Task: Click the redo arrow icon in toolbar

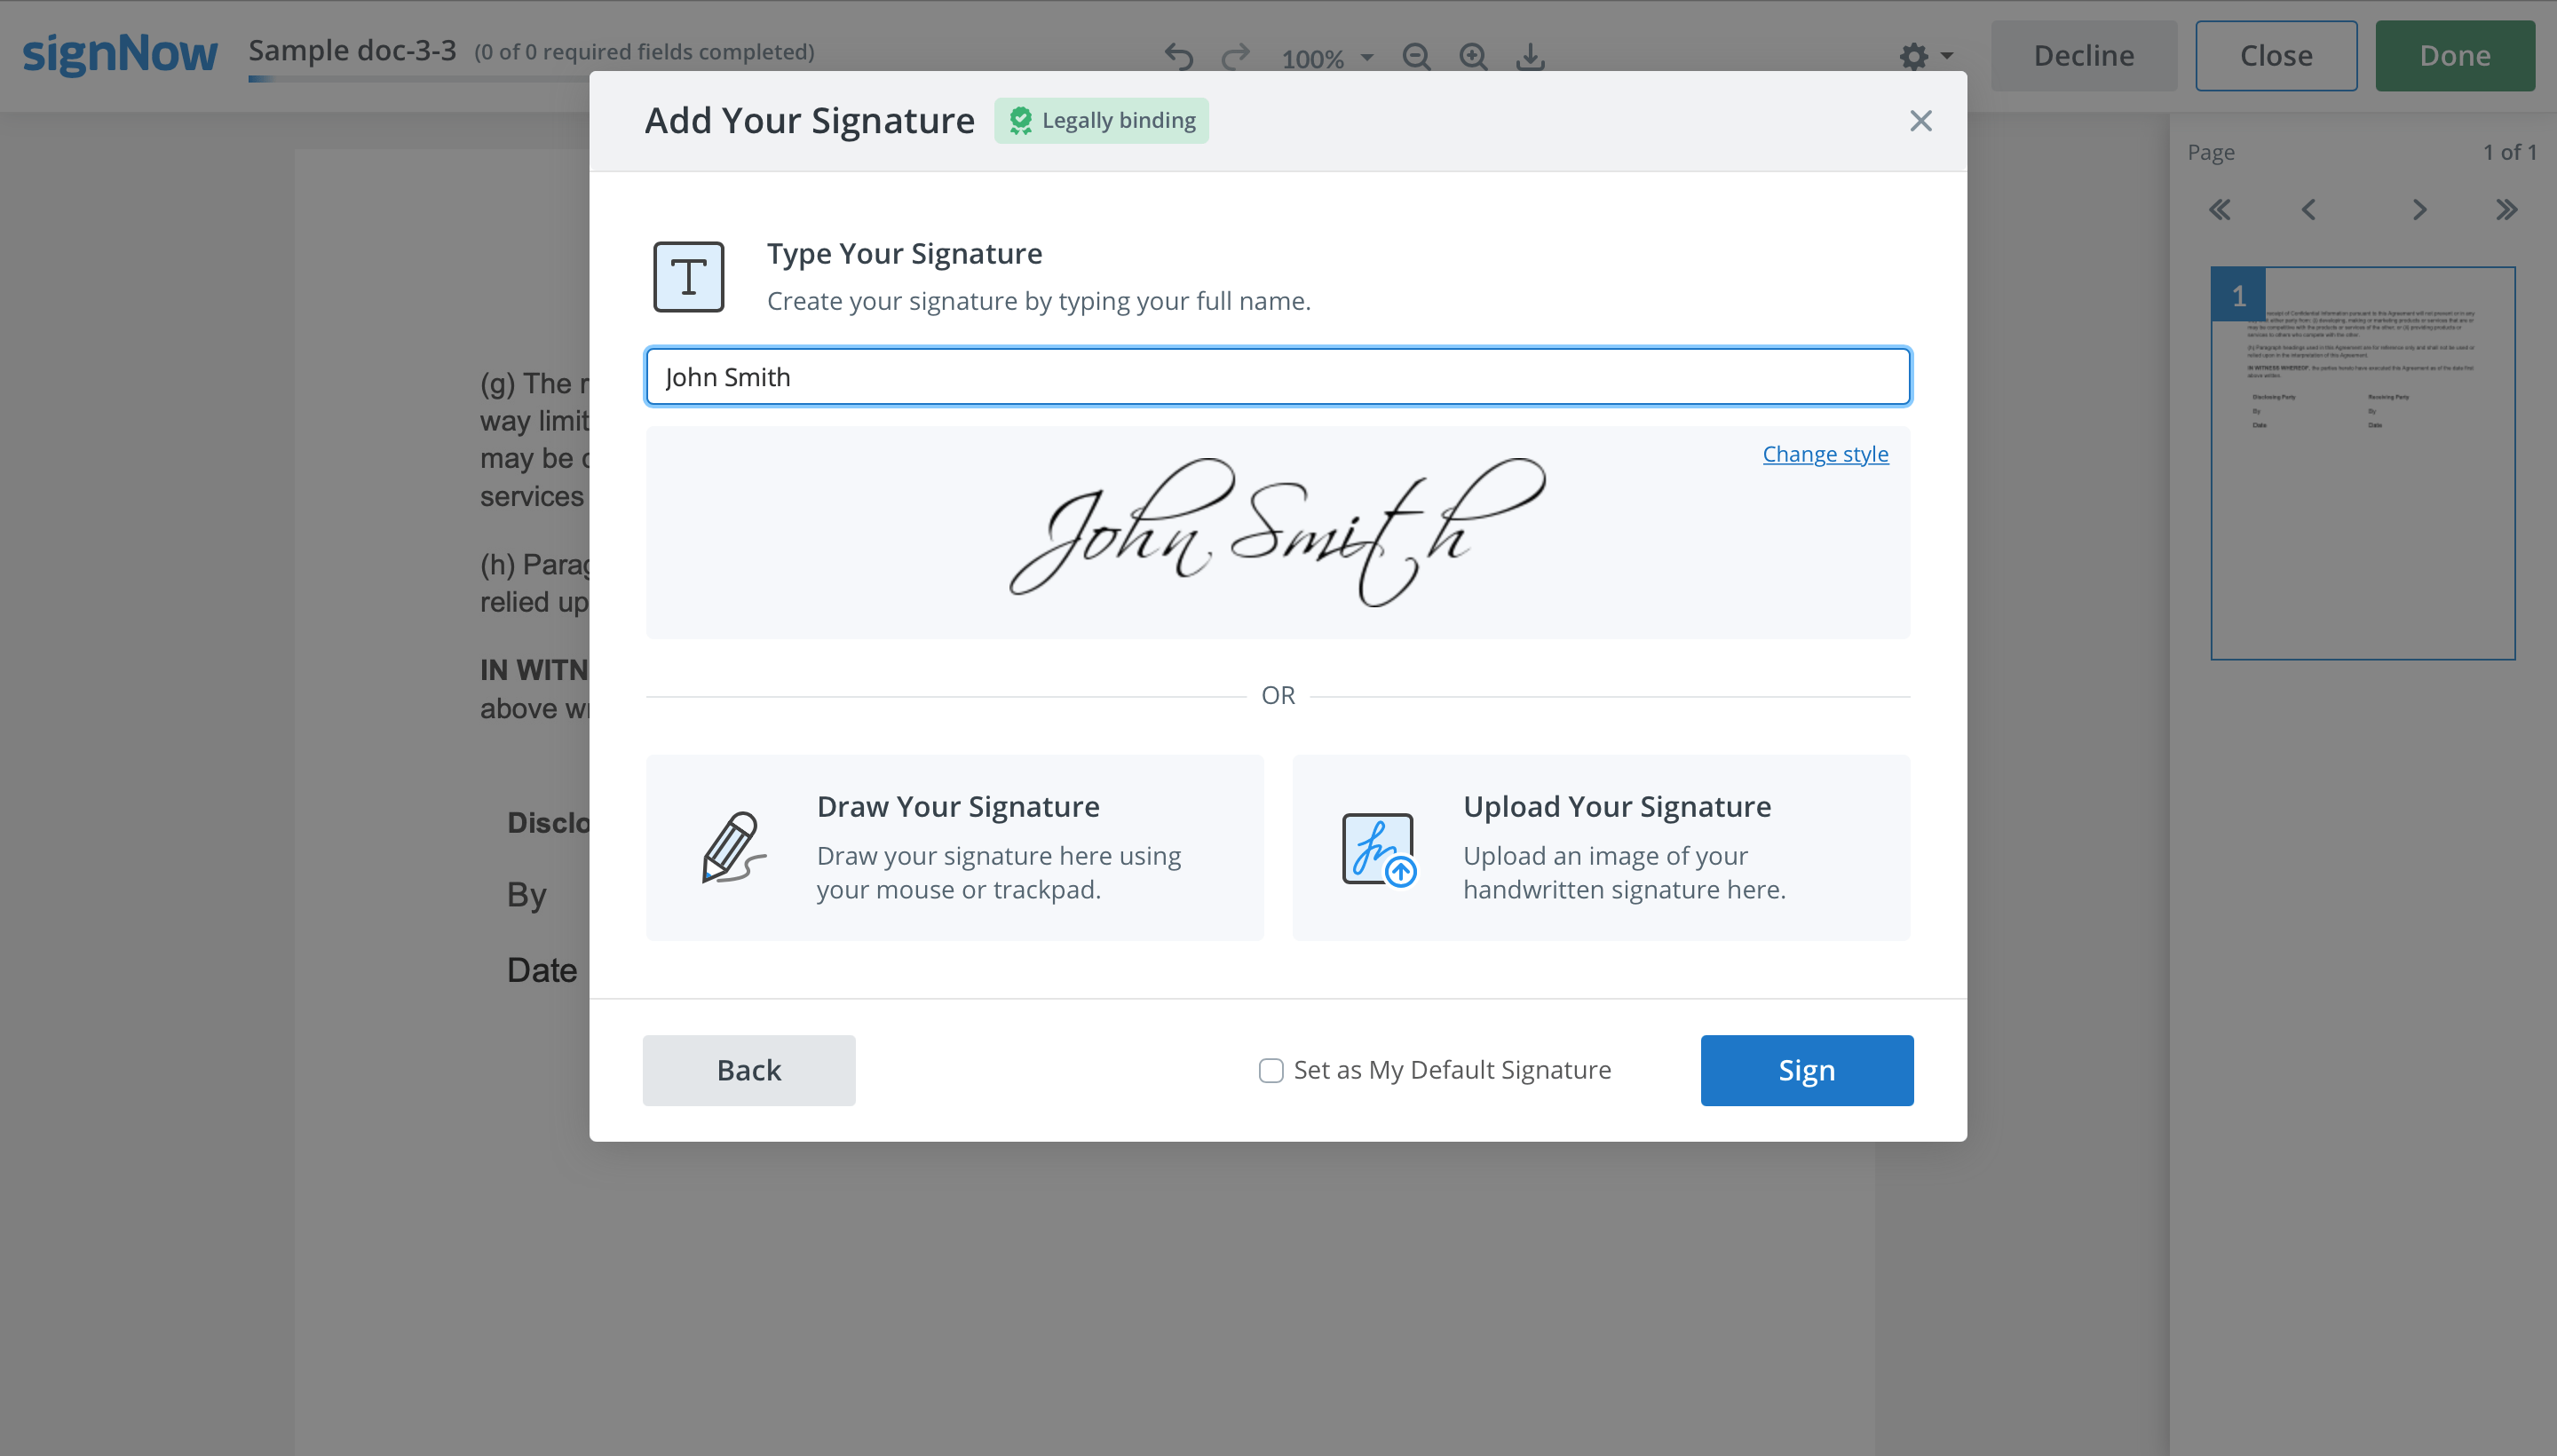Action: tap(1235, 56)
